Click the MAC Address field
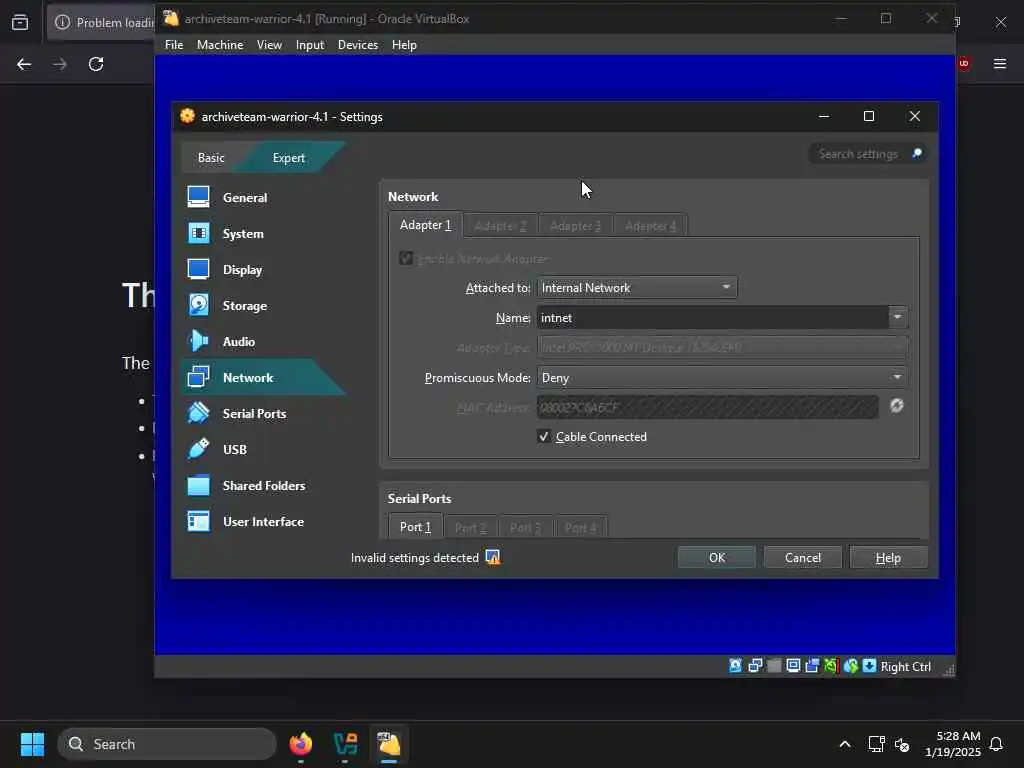1024x768 pixels. tap(707, 407)
